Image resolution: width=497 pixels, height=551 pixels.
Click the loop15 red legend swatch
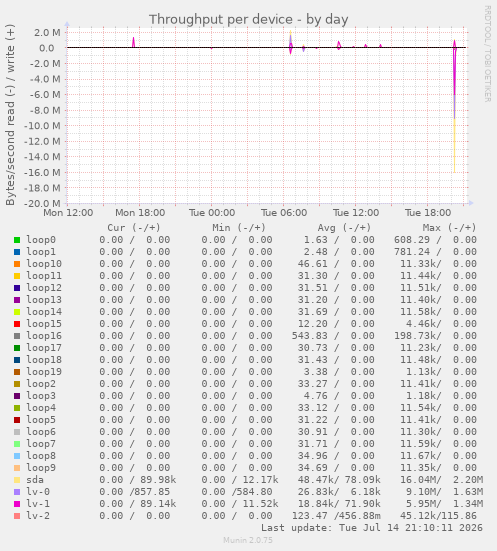coord(17,324)
